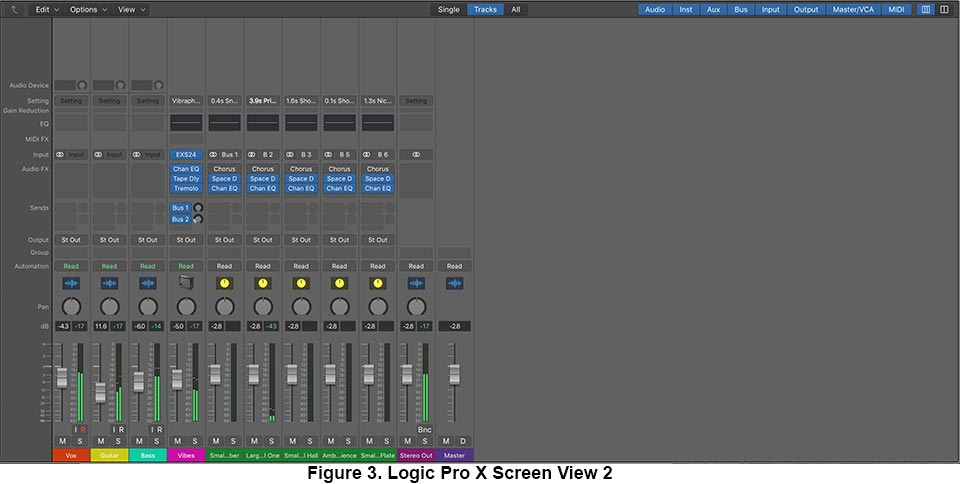Solo the Larg...l One aux channel
The height and width of the screenshot is (484, 960).
pyautogui.click(x=272, y=441)
